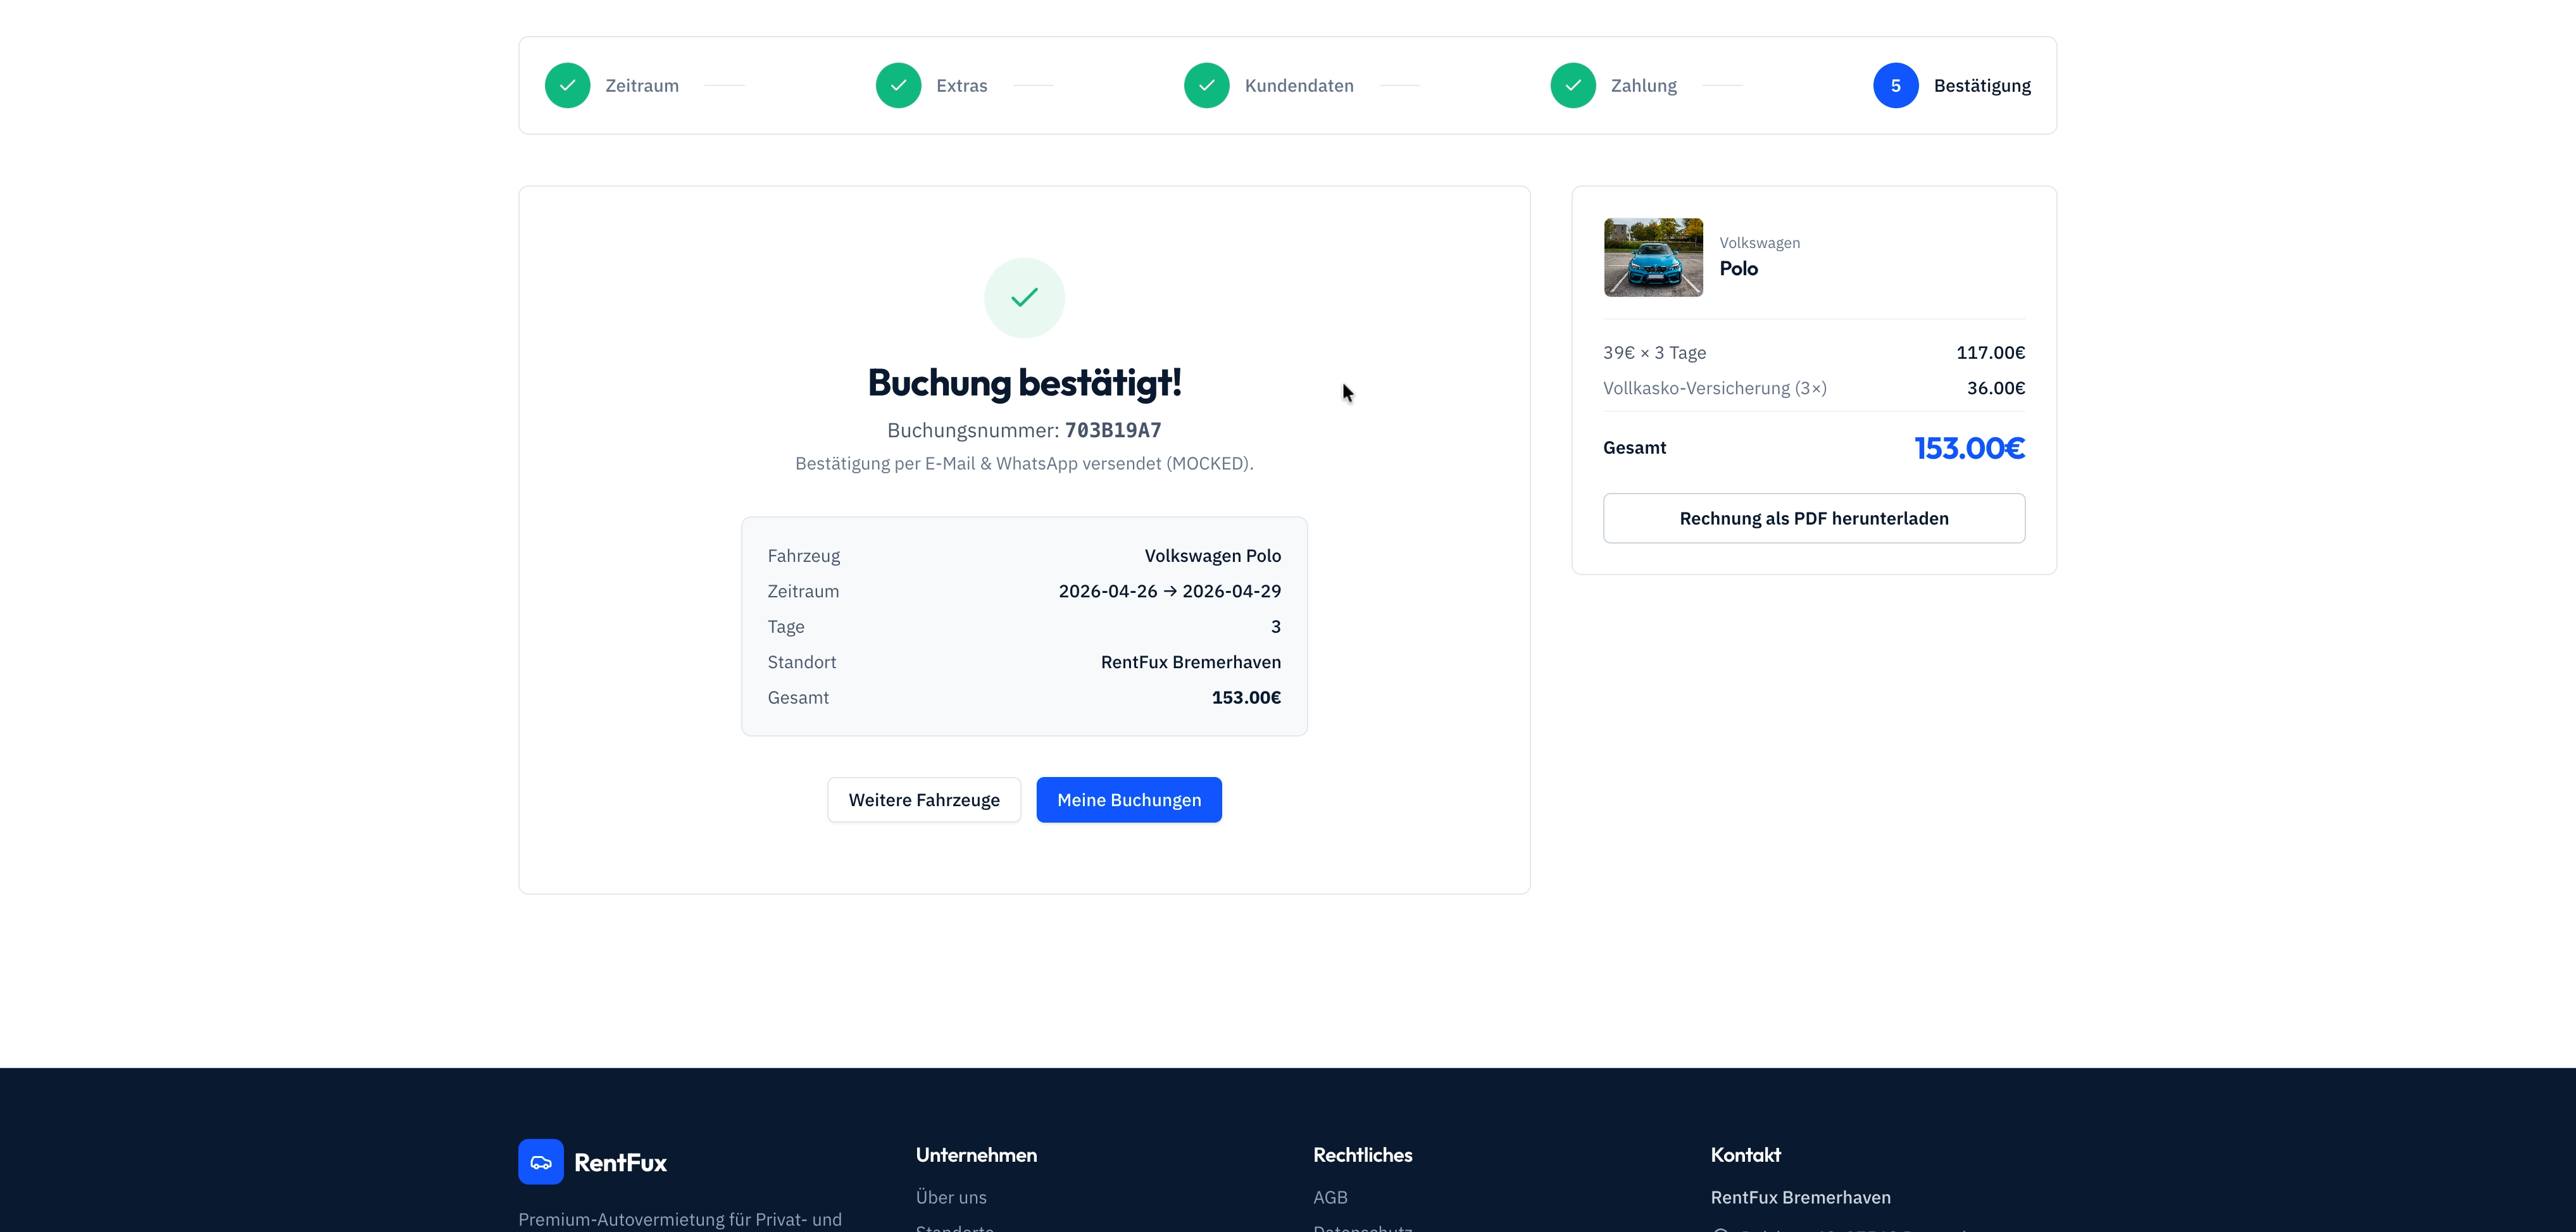Go back to the Zeitraum step label
Viewport: 2576px width, 1232px height.
click(642, 86)
